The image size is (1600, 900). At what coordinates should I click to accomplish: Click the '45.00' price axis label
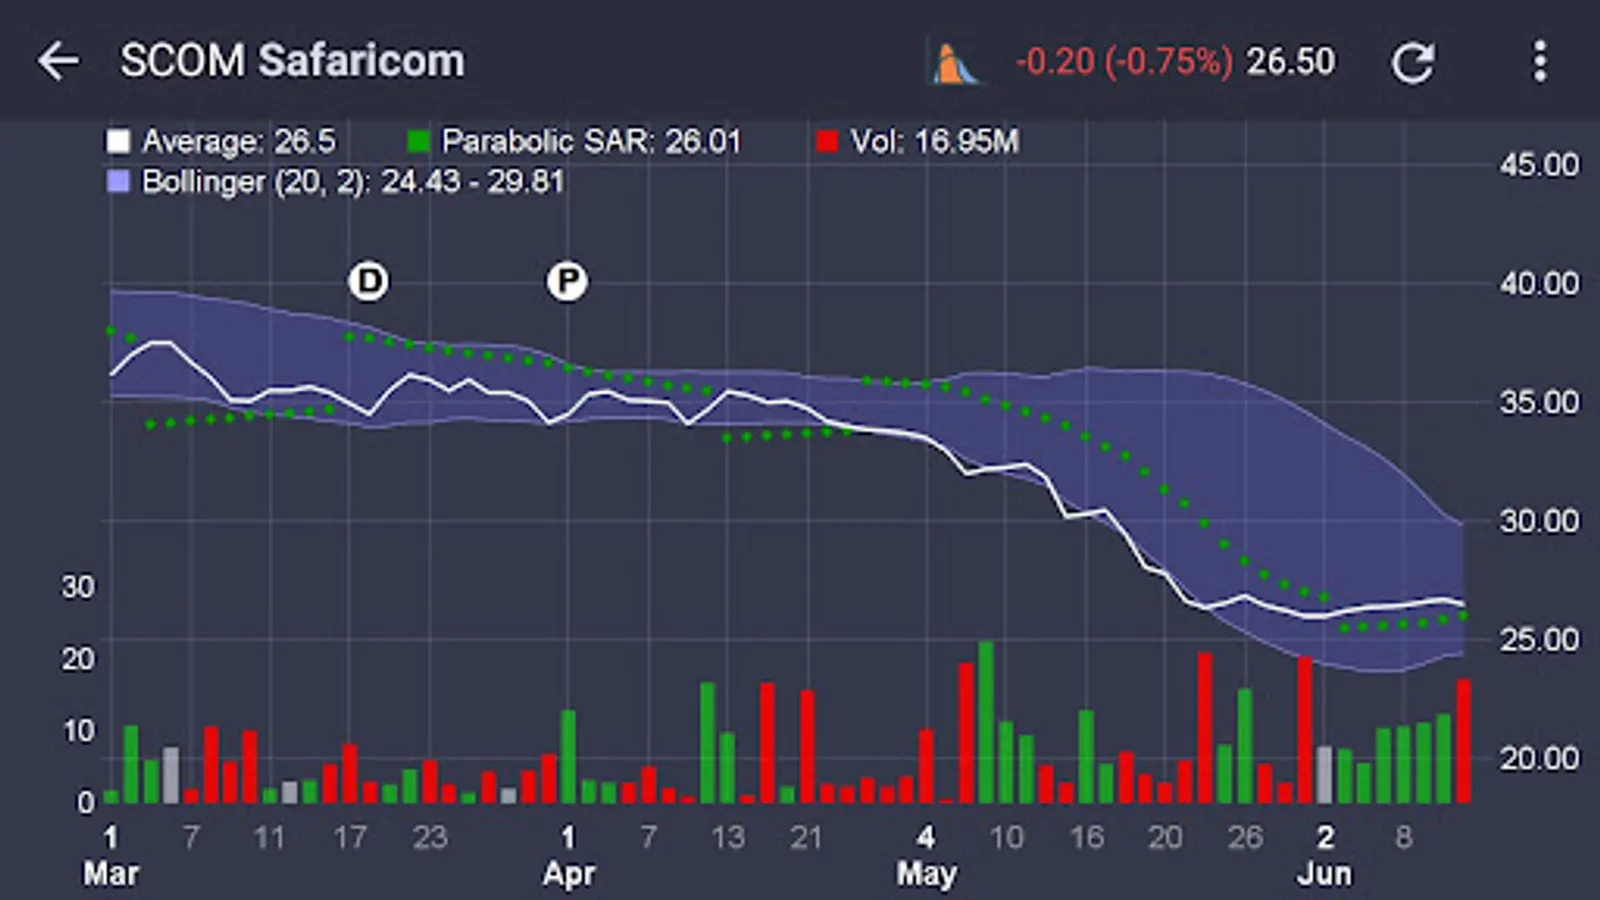1539,165
